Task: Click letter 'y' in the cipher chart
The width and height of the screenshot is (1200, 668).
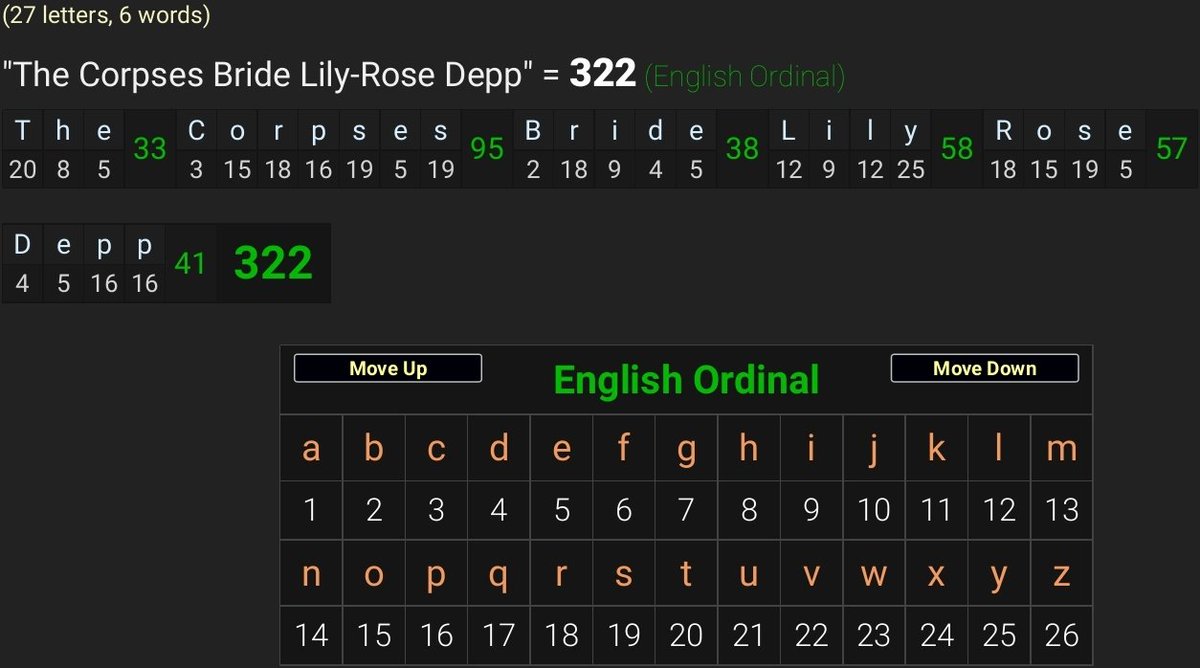Action: pos(999,574)
